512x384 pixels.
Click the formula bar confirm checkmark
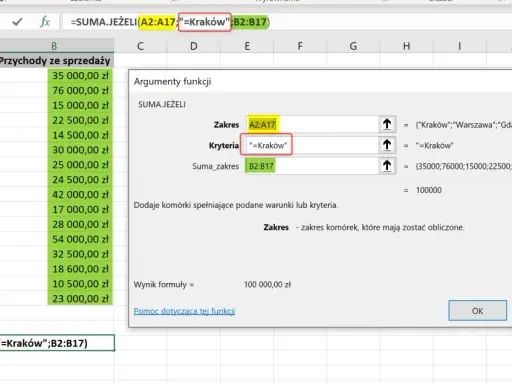tap(17, 22)
